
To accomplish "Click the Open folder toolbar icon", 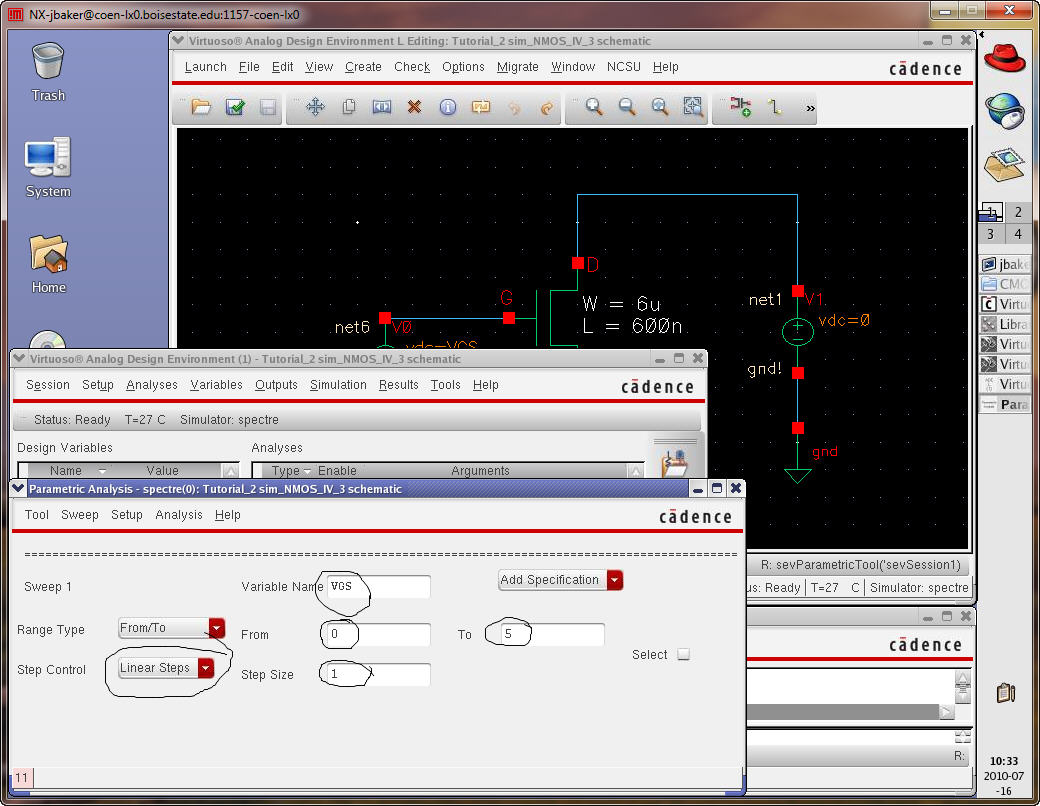I will click(x=202, y=107).
